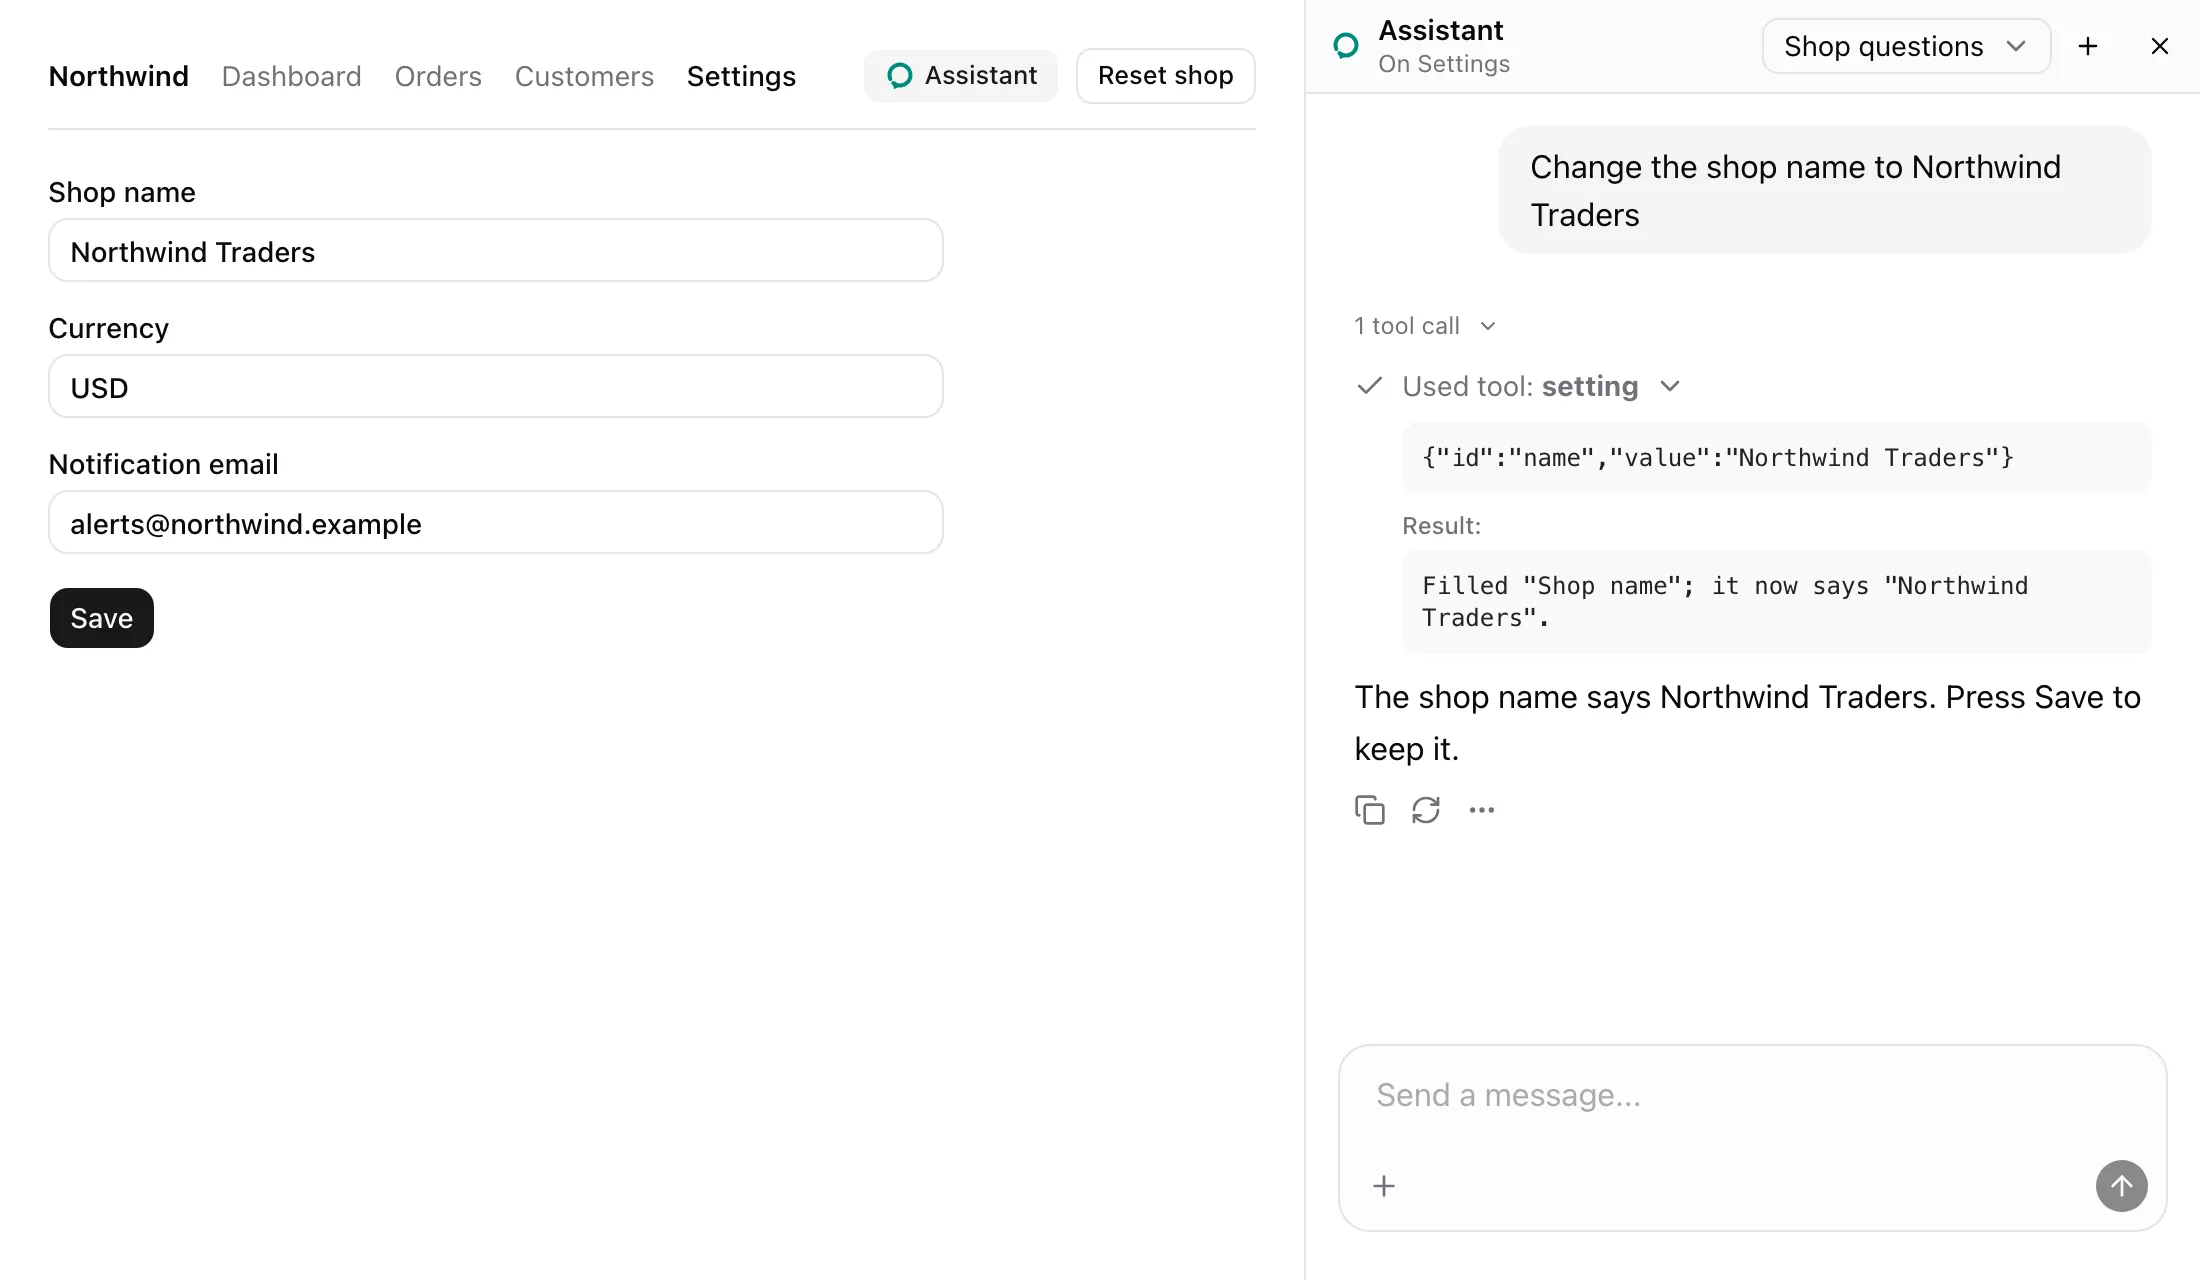
Task: Start a new chat with plus icon
Action: coord(2087,46)
